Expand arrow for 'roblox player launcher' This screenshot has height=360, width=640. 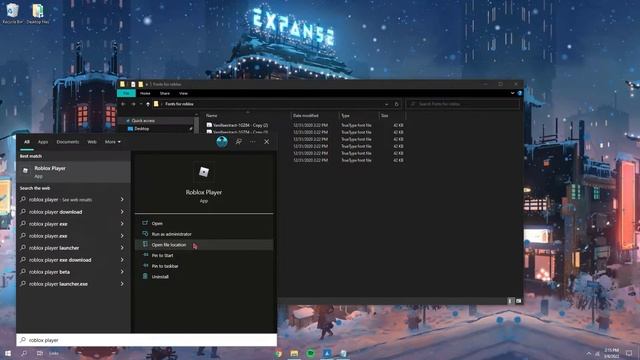click(122, 248)
